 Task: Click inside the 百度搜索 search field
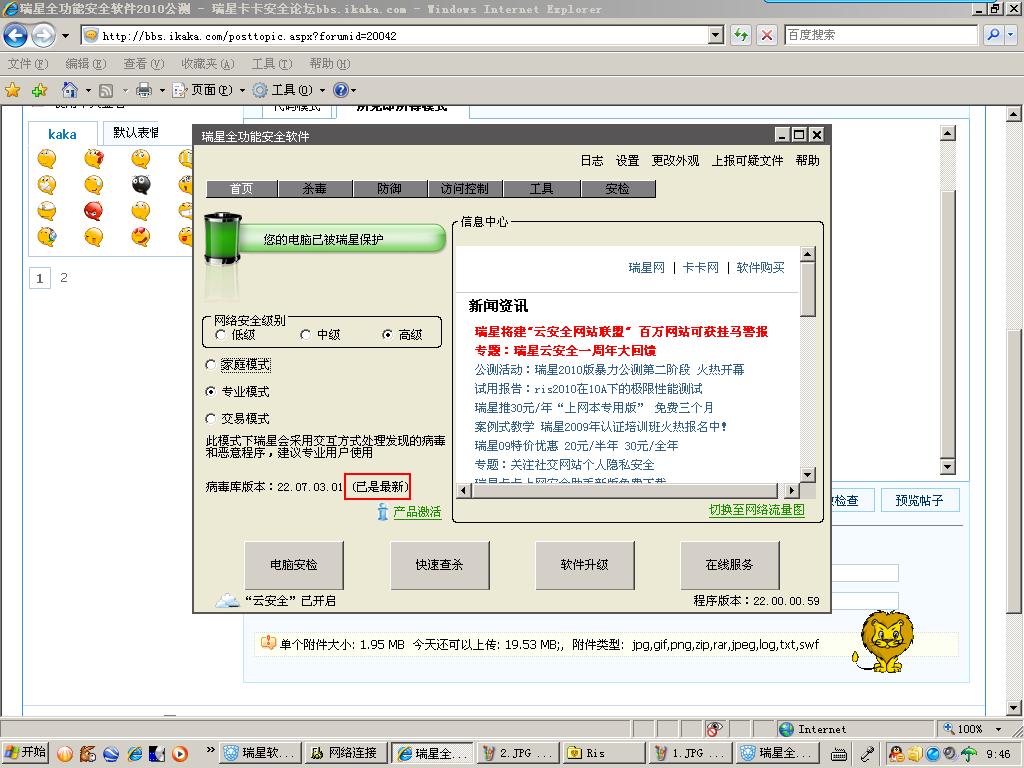point(880,35)
